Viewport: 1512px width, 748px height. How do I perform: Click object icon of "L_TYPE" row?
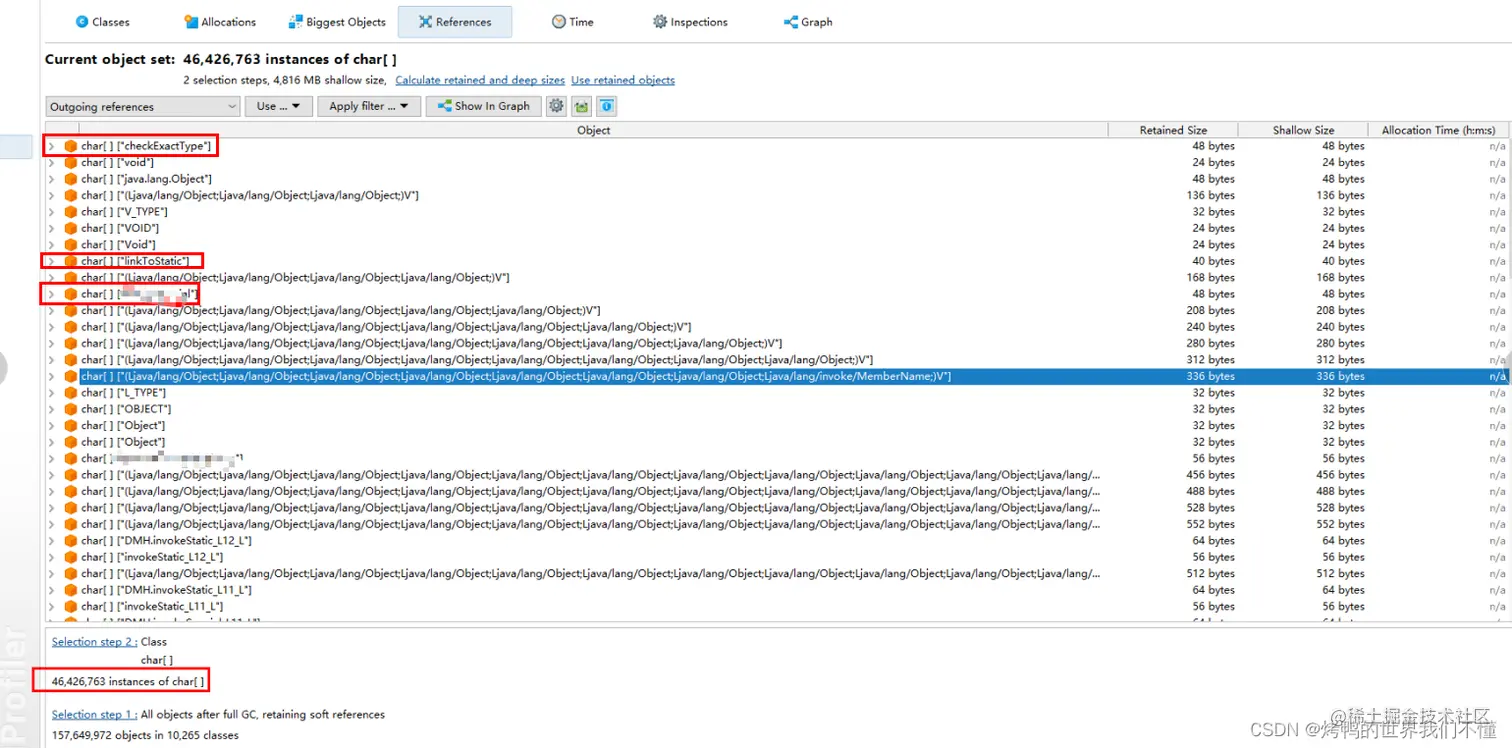tap(71, 393)
